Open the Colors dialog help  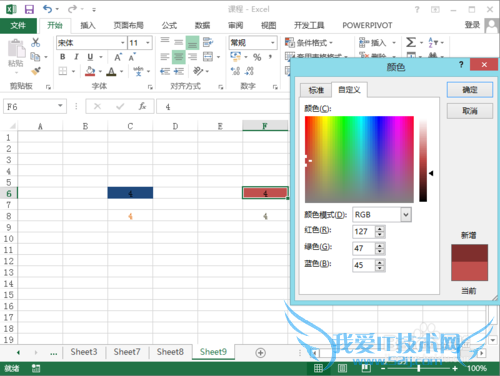point(461,64)
